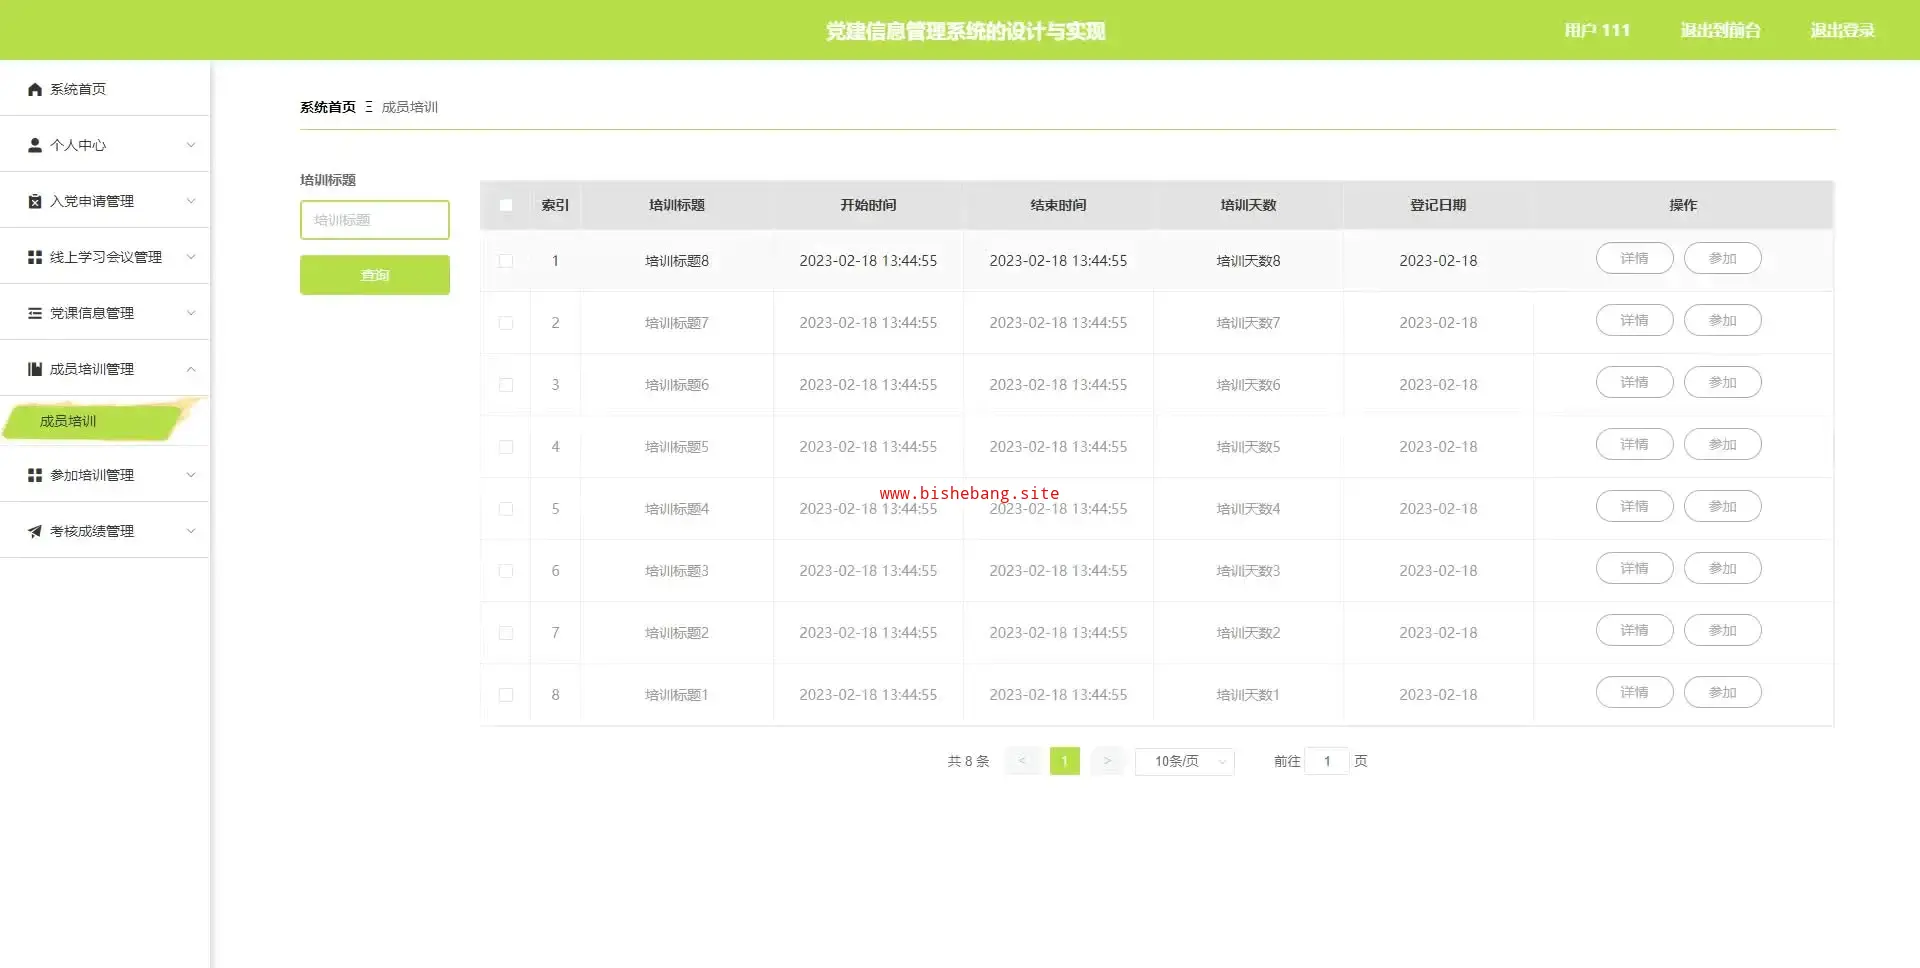Click the clipboard icon beside 入党申请管理
Viewport: 1920px width, 968px height.
(35, 201)
